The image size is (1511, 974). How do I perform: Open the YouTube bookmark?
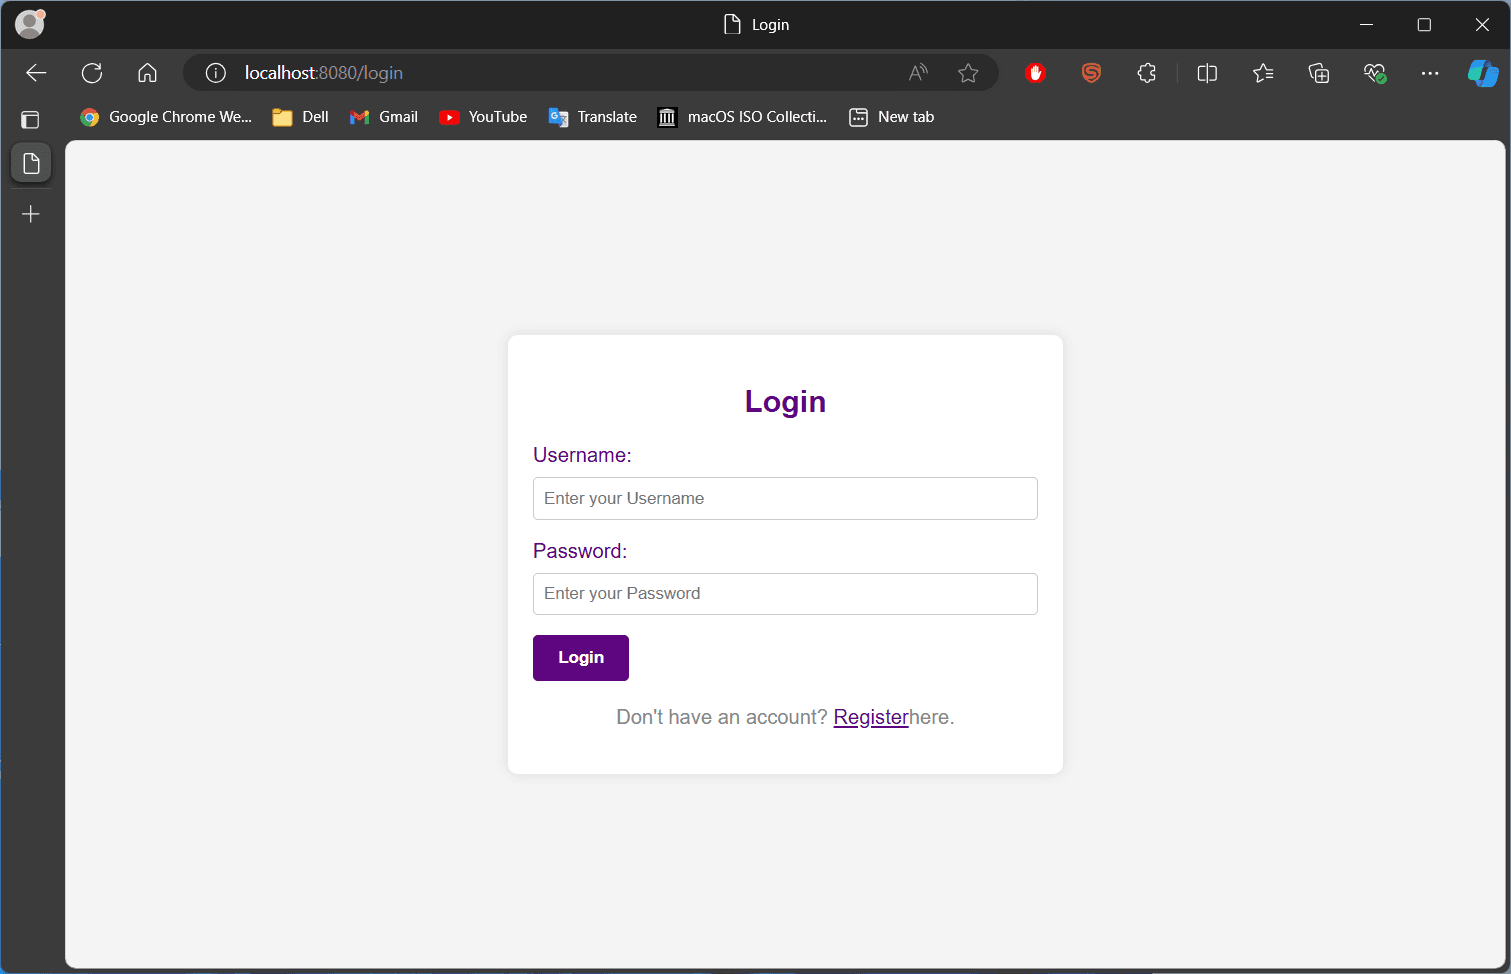point(483,116)
